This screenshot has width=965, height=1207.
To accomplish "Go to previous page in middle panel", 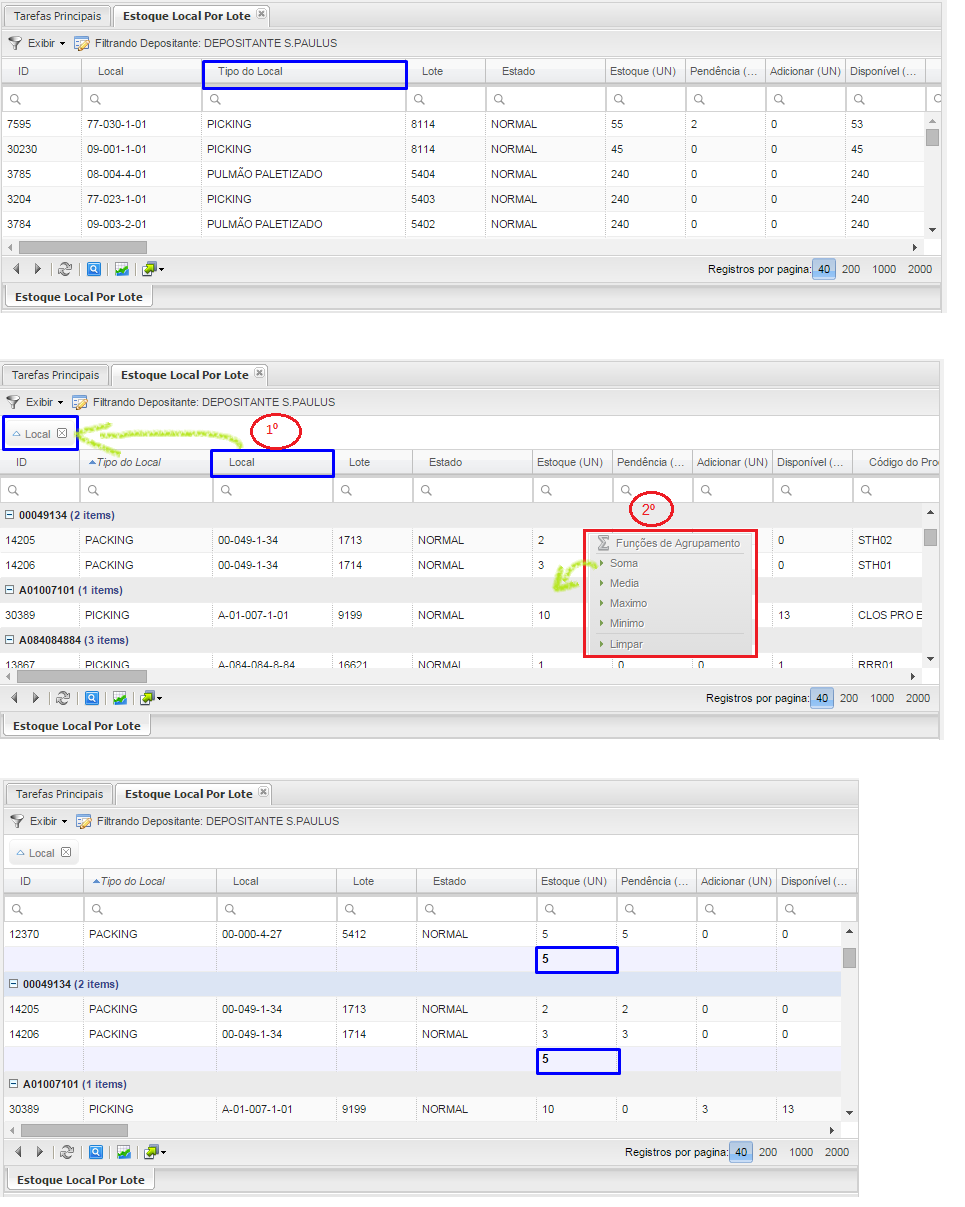I will tap(15, 698).
